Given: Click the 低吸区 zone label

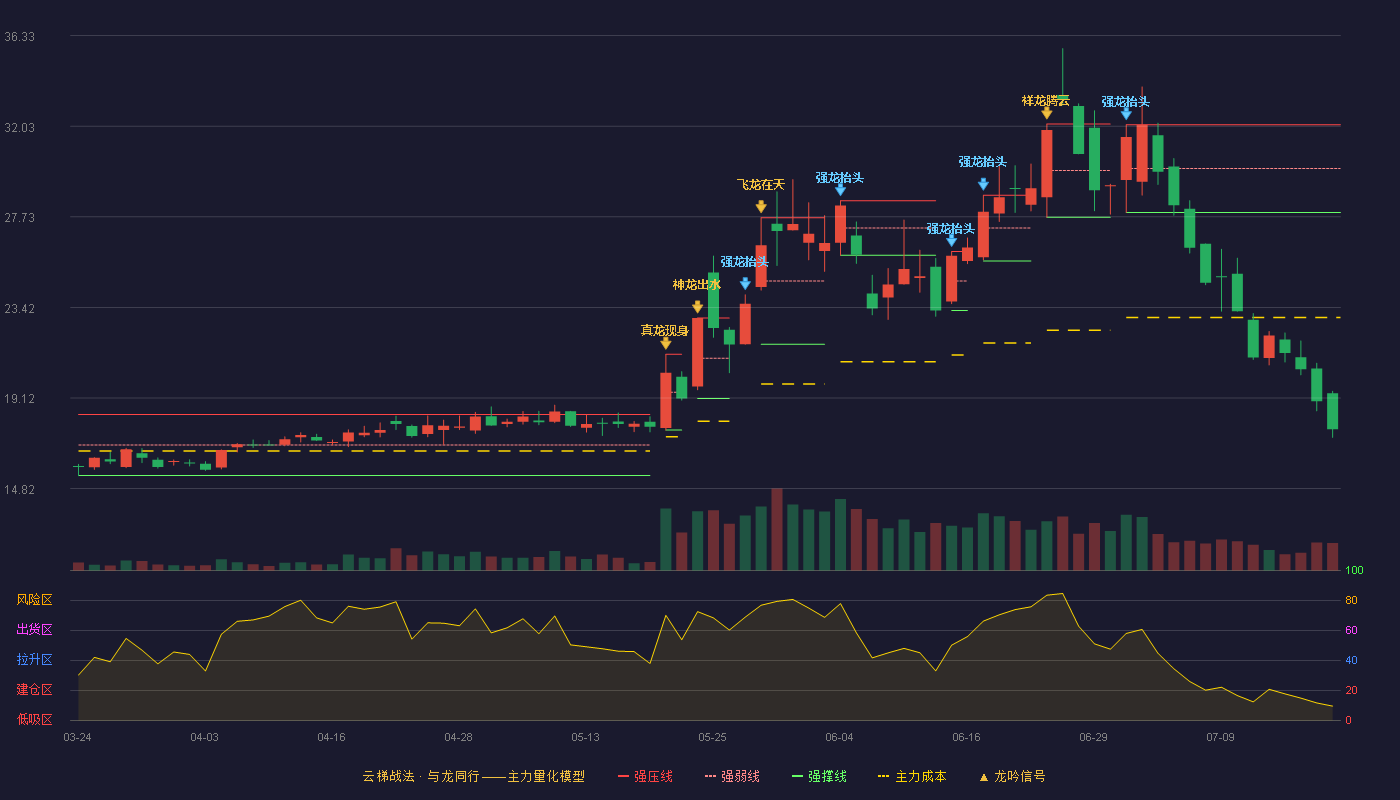Looking at the screenshot, I should click(34, 719).
